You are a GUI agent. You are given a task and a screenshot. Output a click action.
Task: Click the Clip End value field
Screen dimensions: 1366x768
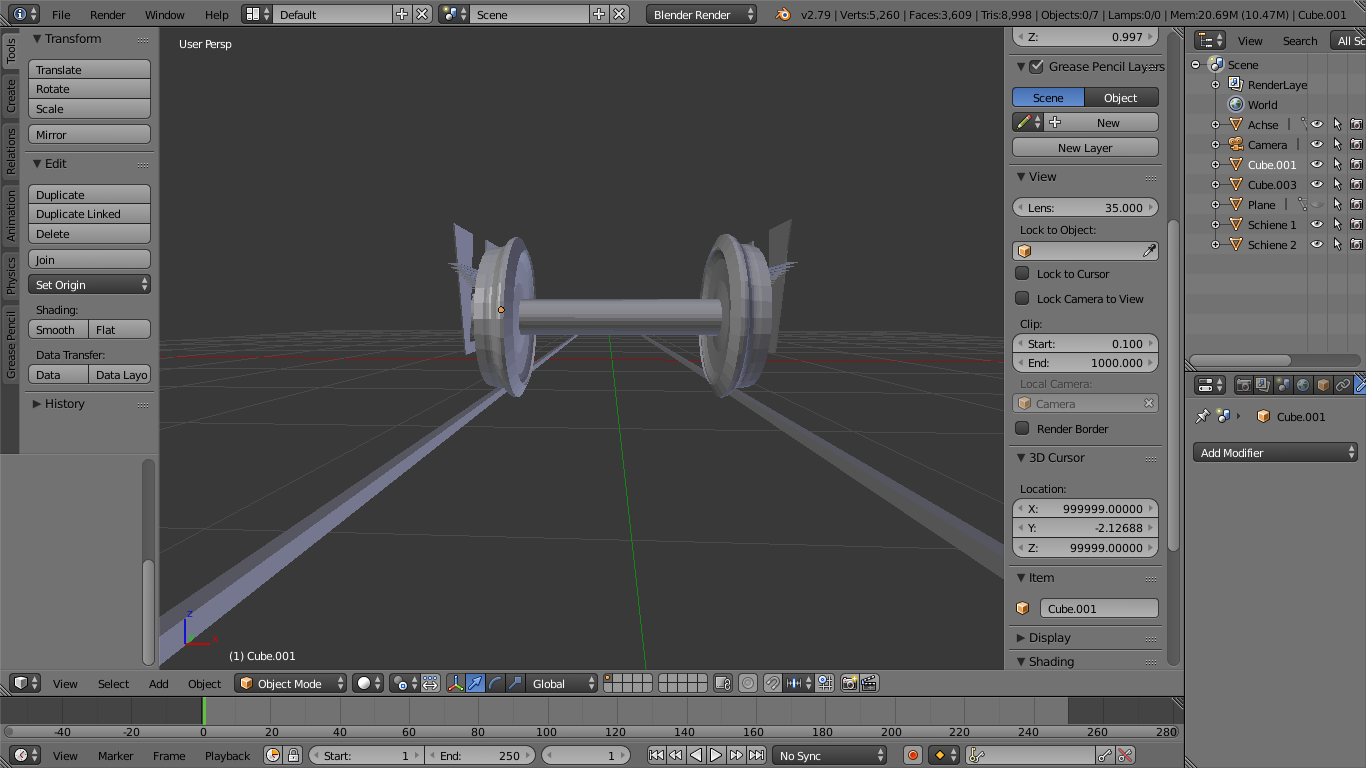pos(1085,363)
